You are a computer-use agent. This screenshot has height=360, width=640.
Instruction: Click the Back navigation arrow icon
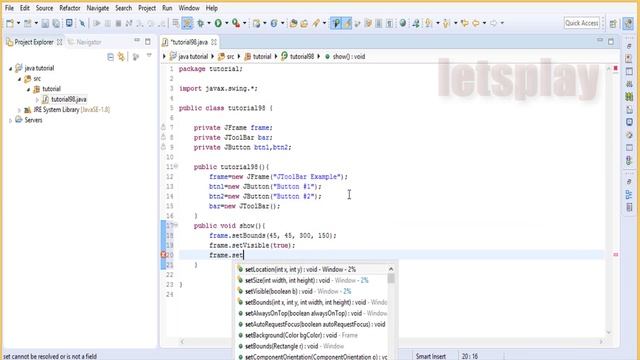(x=476, y=23)
